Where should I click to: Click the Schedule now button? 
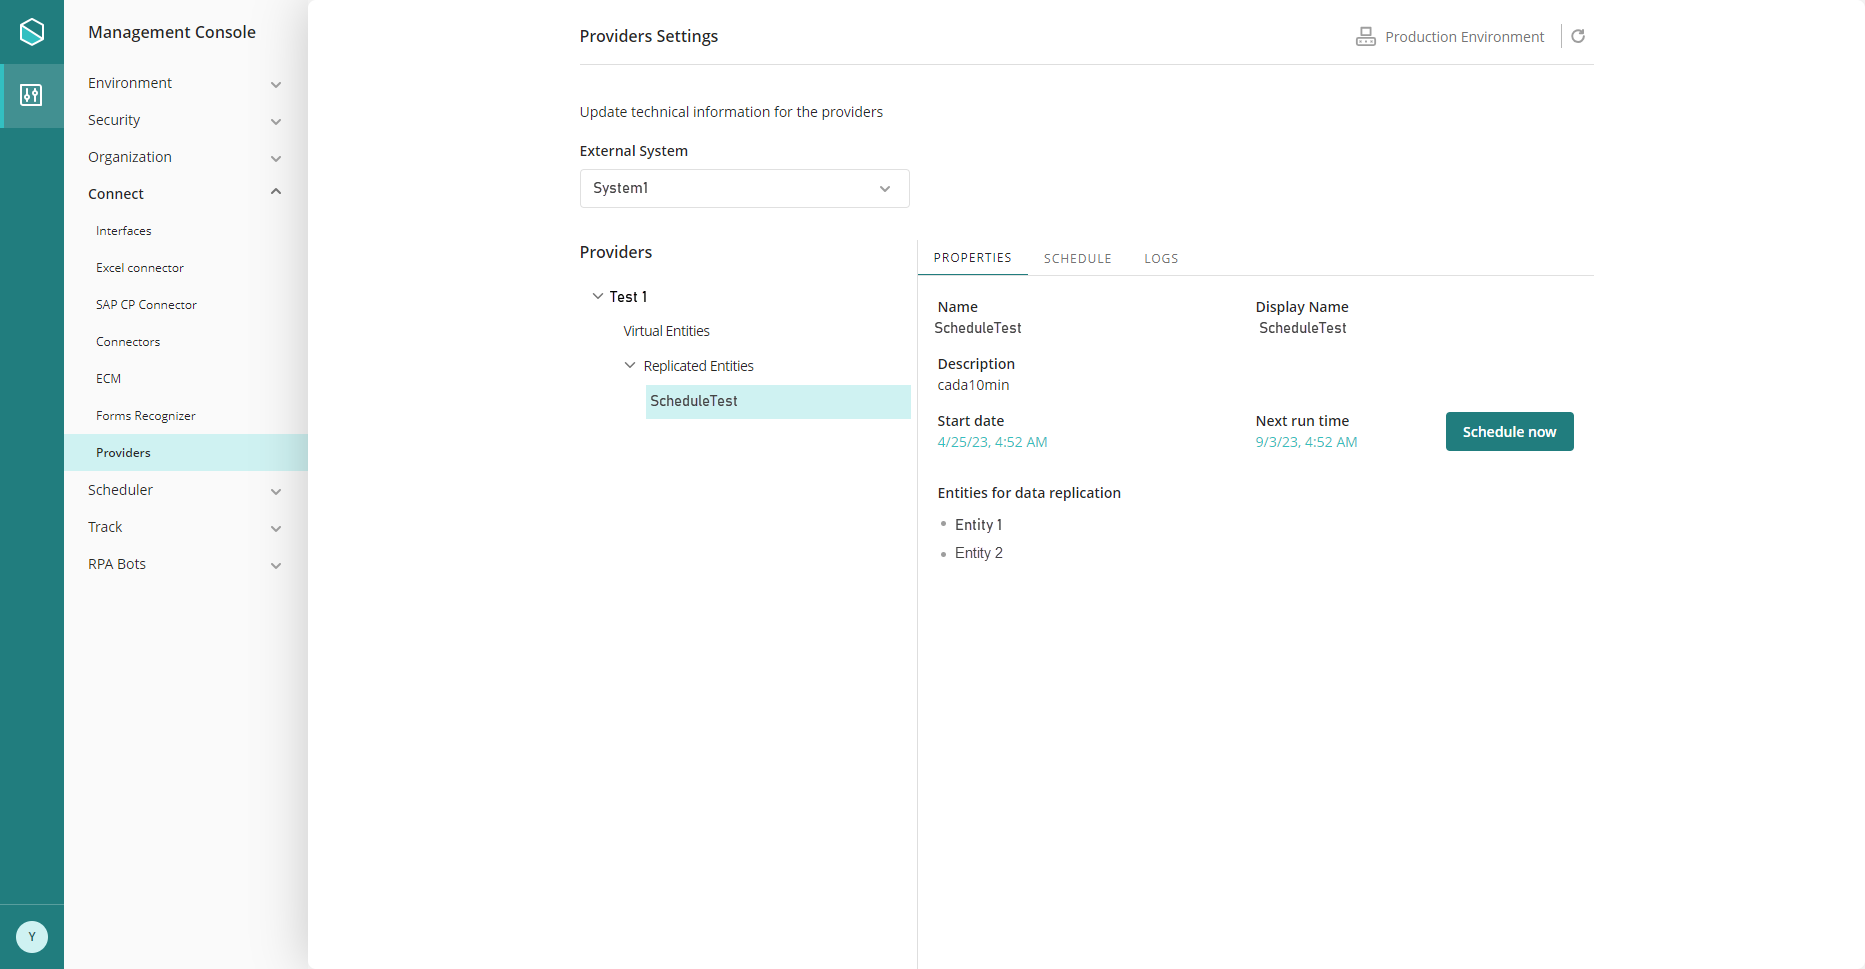1509,432
